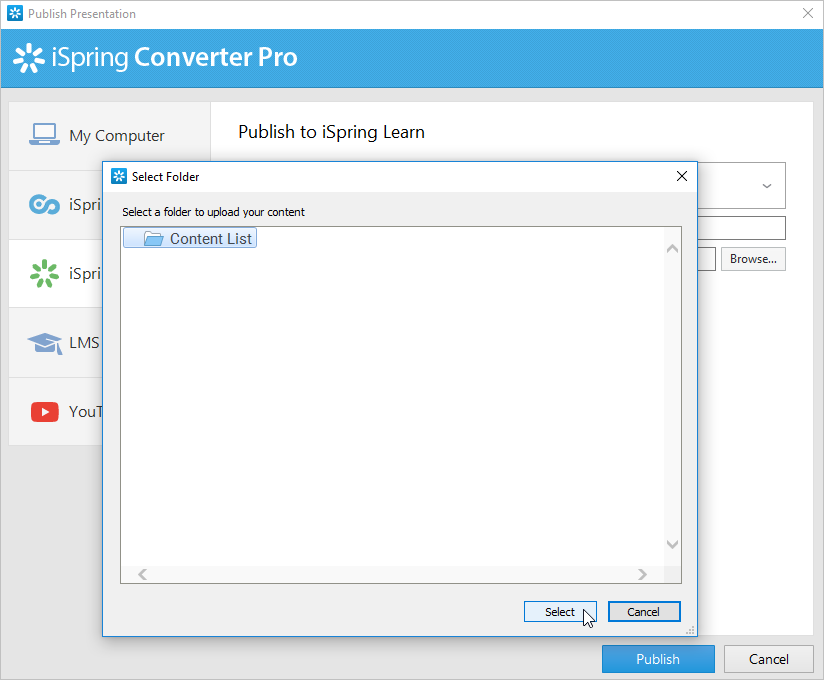Screen dimensions: 824x680
Task: Click the iSpring Converter Pro logo
Action: click(155, 57)
